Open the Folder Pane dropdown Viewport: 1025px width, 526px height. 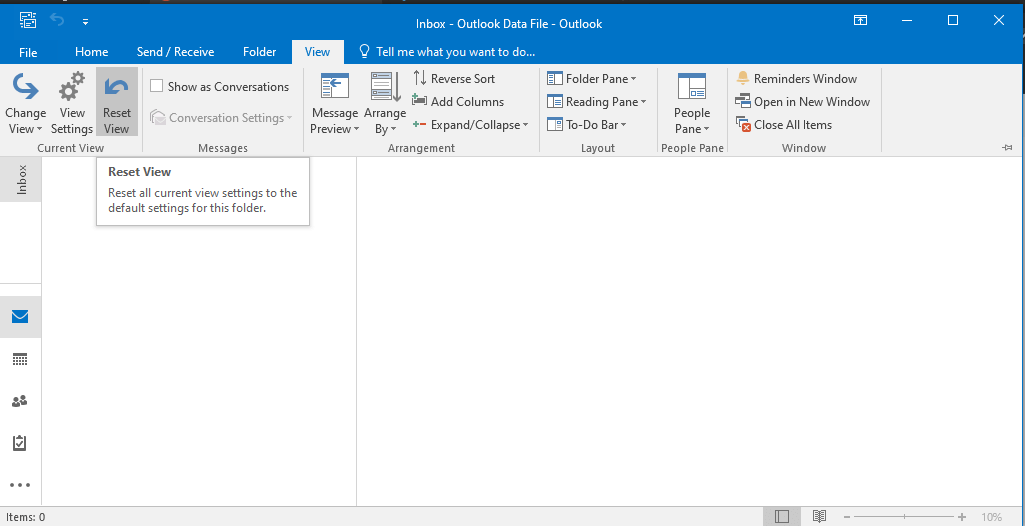[592, 78]
